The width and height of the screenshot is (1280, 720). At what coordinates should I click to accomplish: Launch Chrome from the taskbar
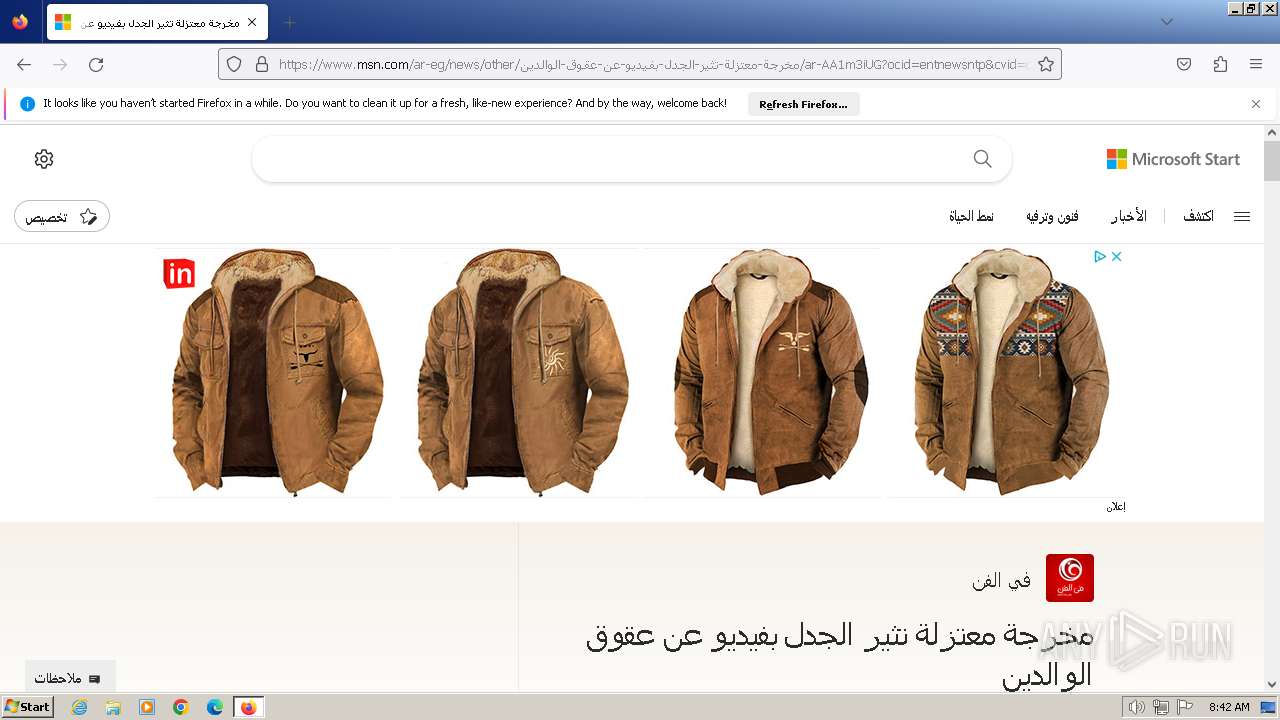(x=181, y=707)
